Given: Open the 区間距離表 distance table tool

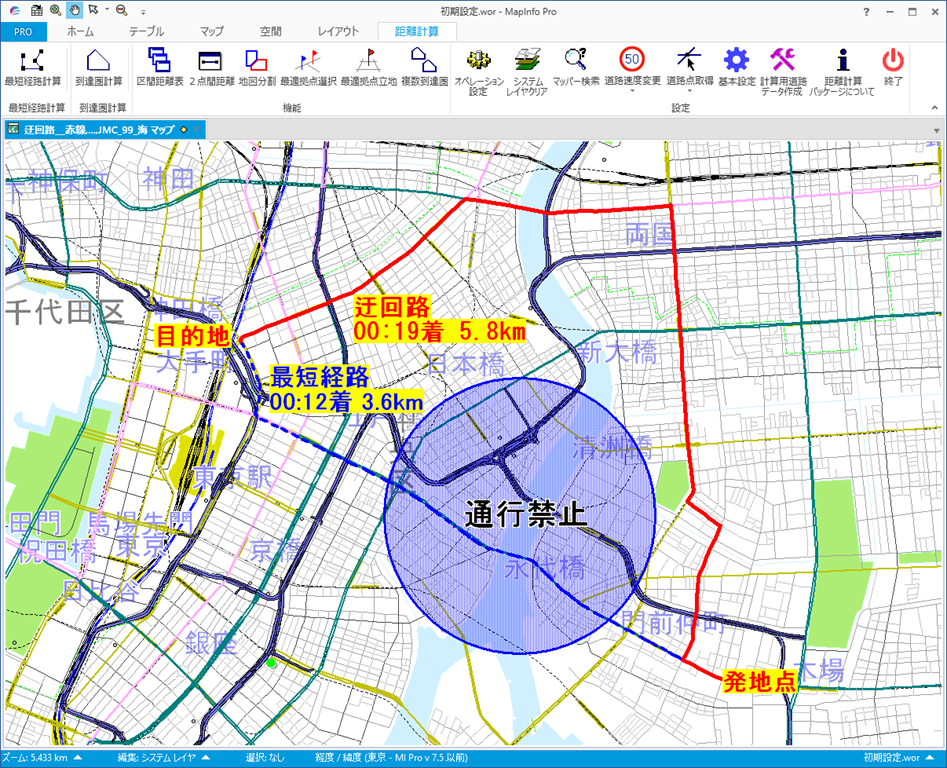Looking at the screenshot, I should pos(159,60).
